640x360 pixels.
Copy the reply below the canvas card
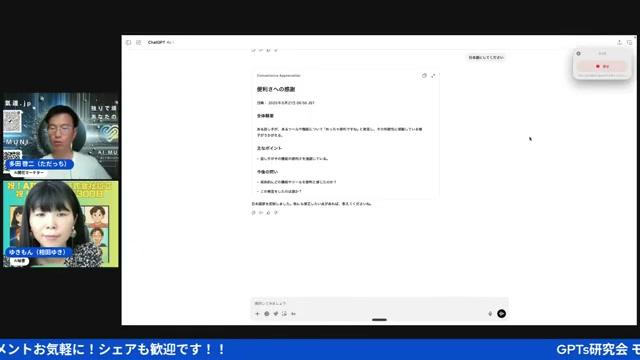253,213
